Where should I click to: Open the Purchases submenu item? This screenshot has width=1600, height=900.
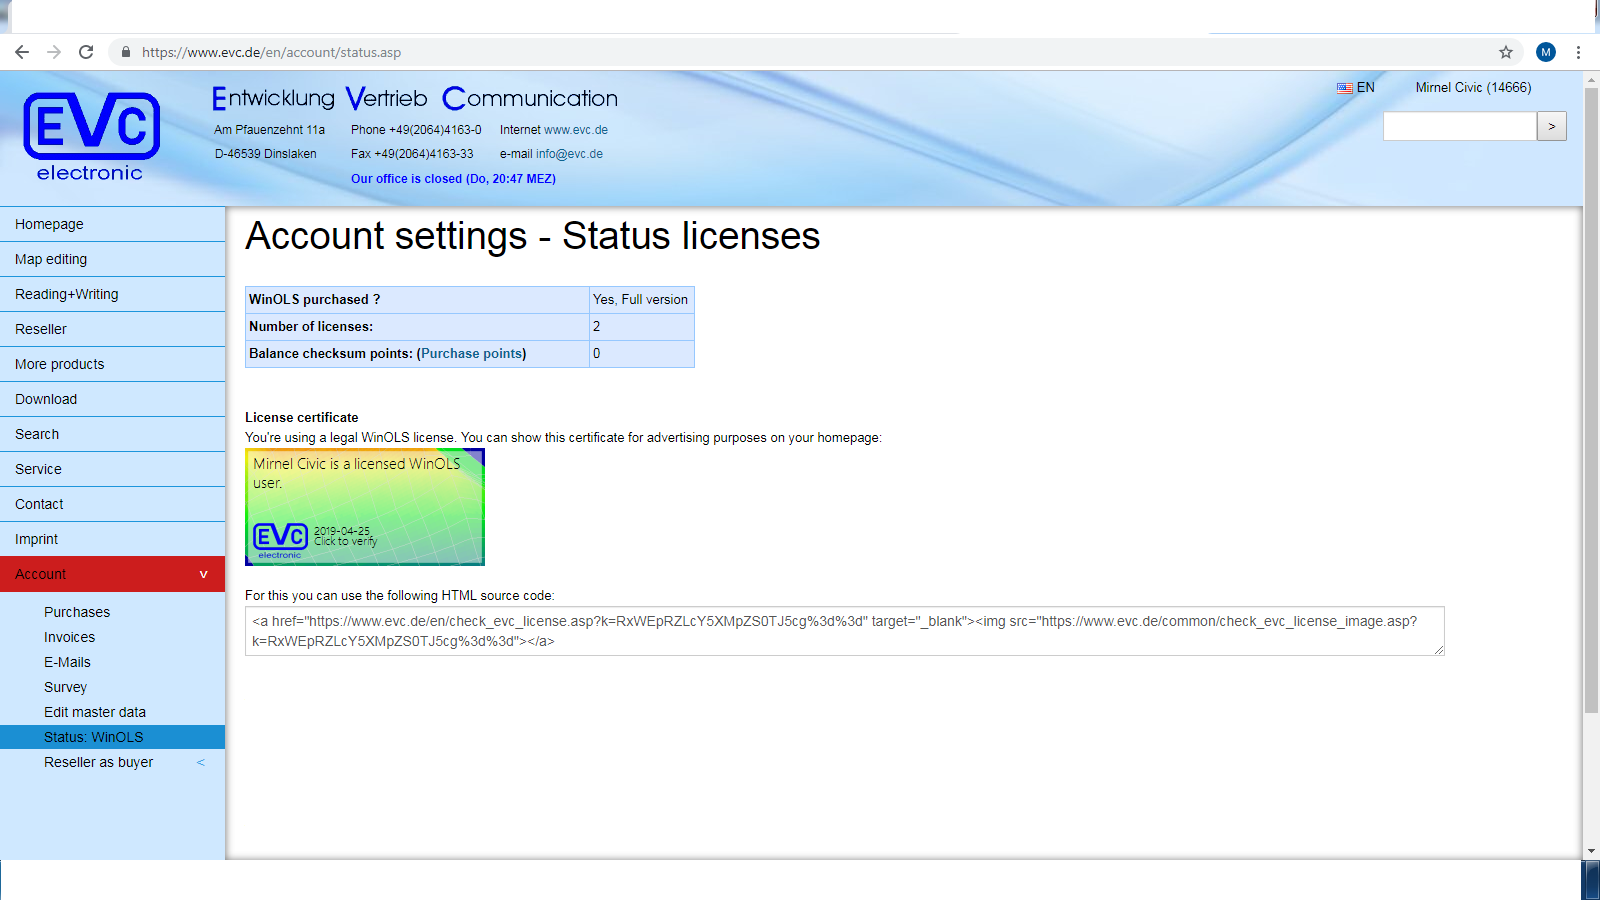pos(77,612)
